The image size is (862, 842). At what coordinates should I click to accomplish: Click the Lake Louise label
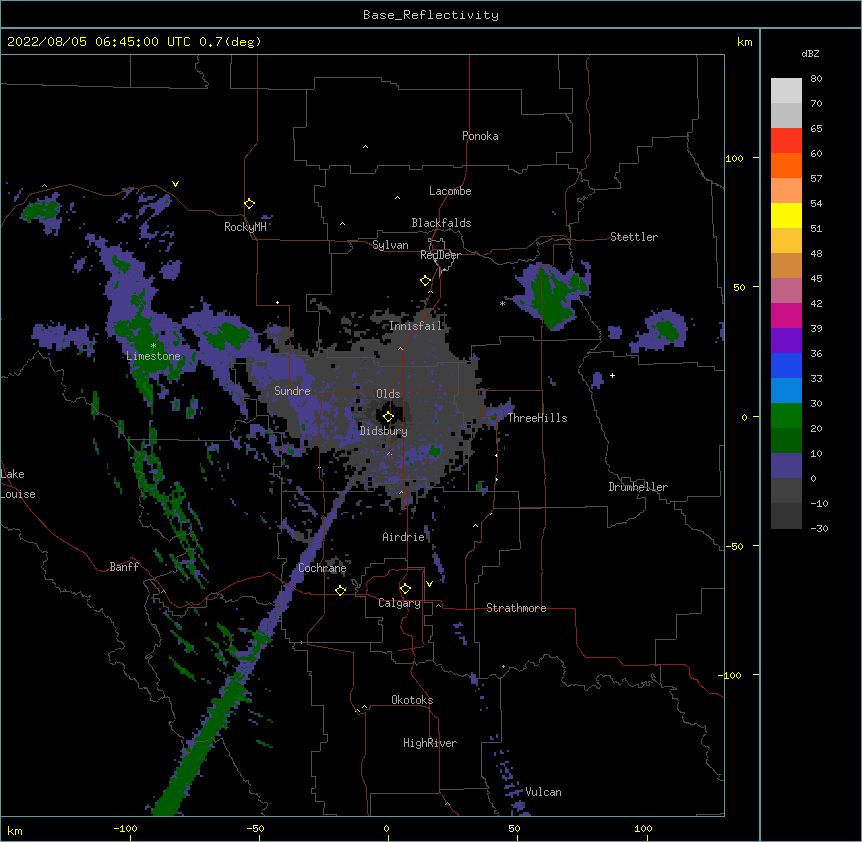[17, 484]
